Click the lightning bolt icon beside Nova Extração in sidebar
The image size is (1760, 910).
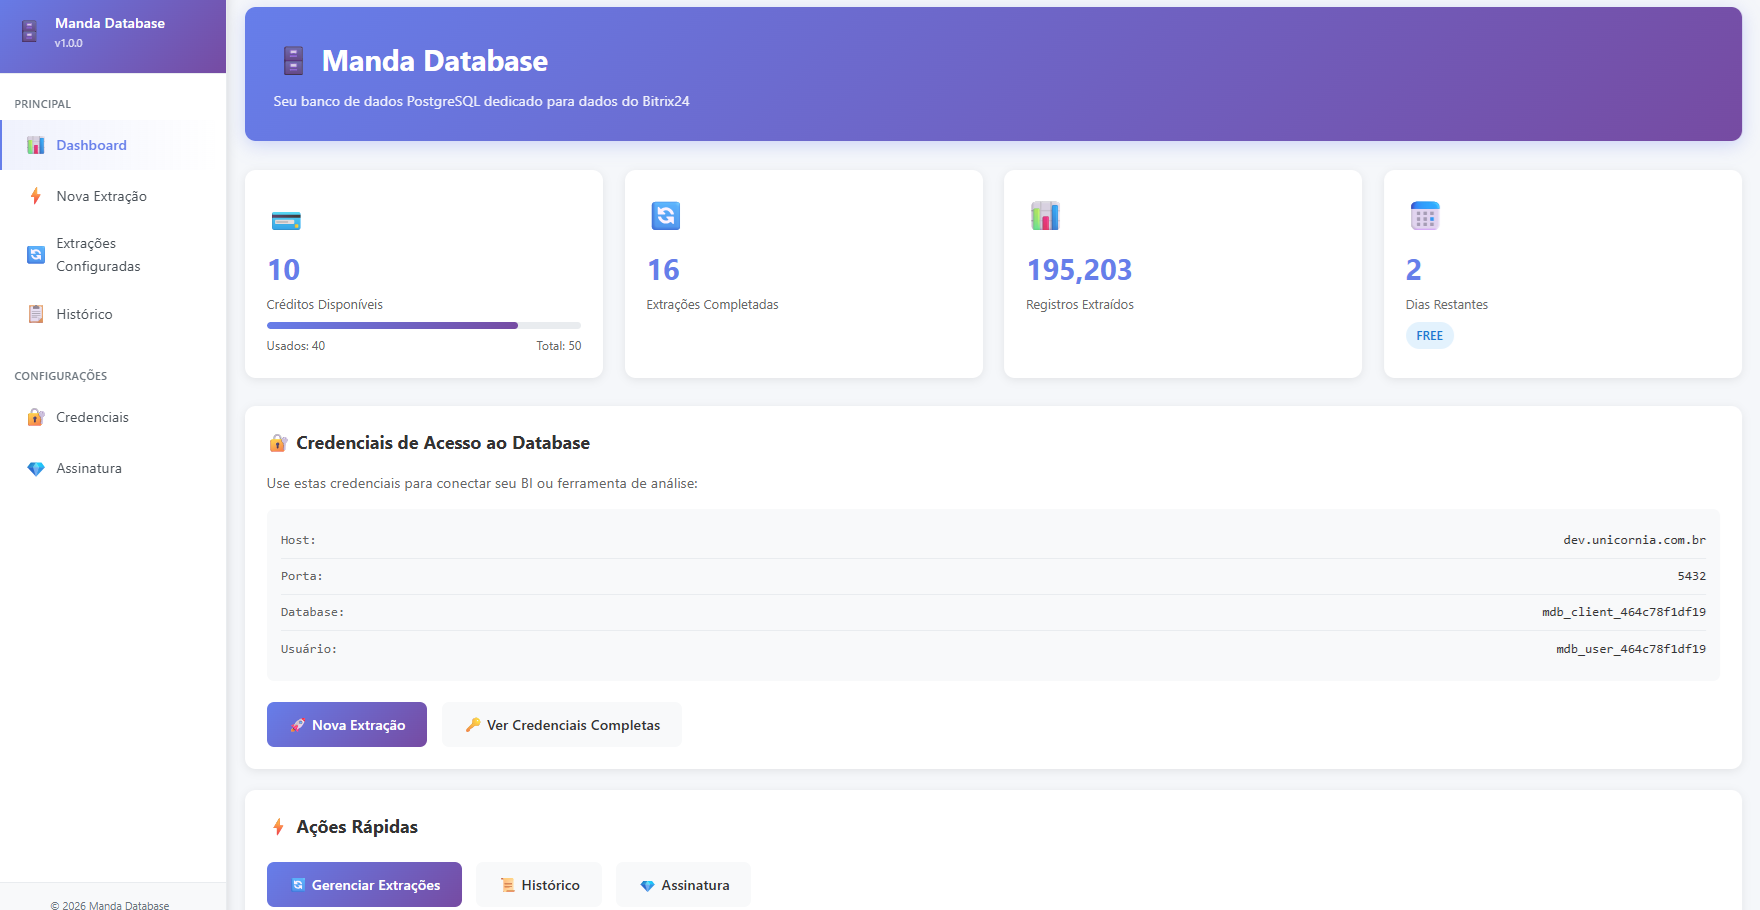(x=36, y=196)
